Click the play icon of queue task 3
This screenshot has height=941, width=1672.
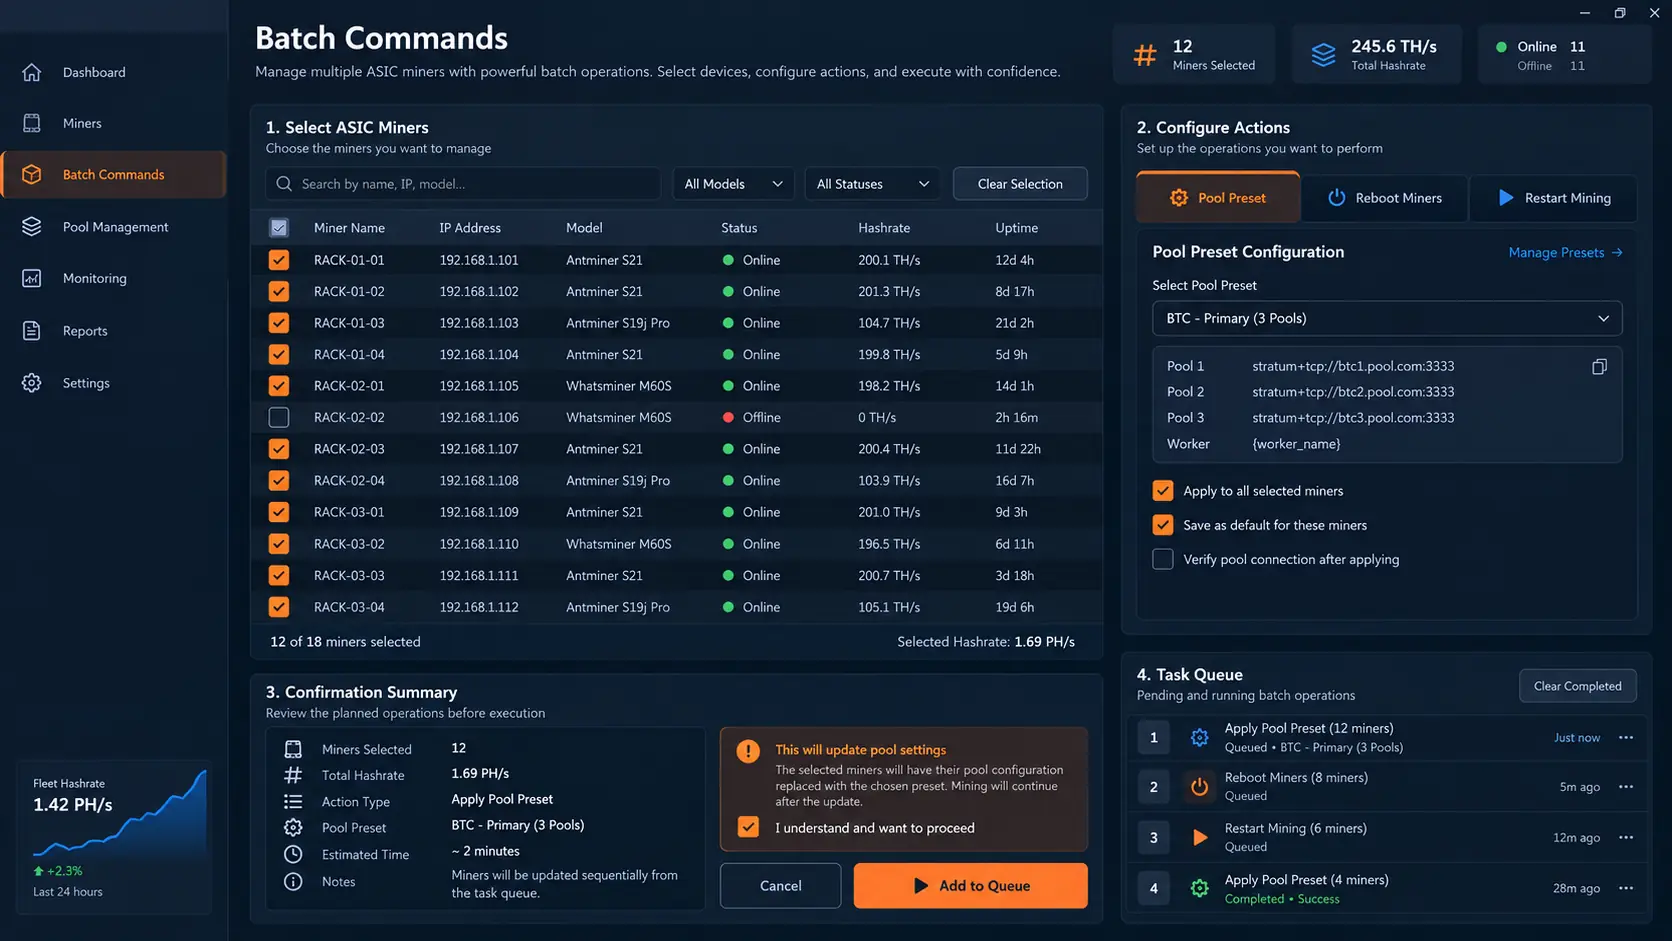[1199, 838]
